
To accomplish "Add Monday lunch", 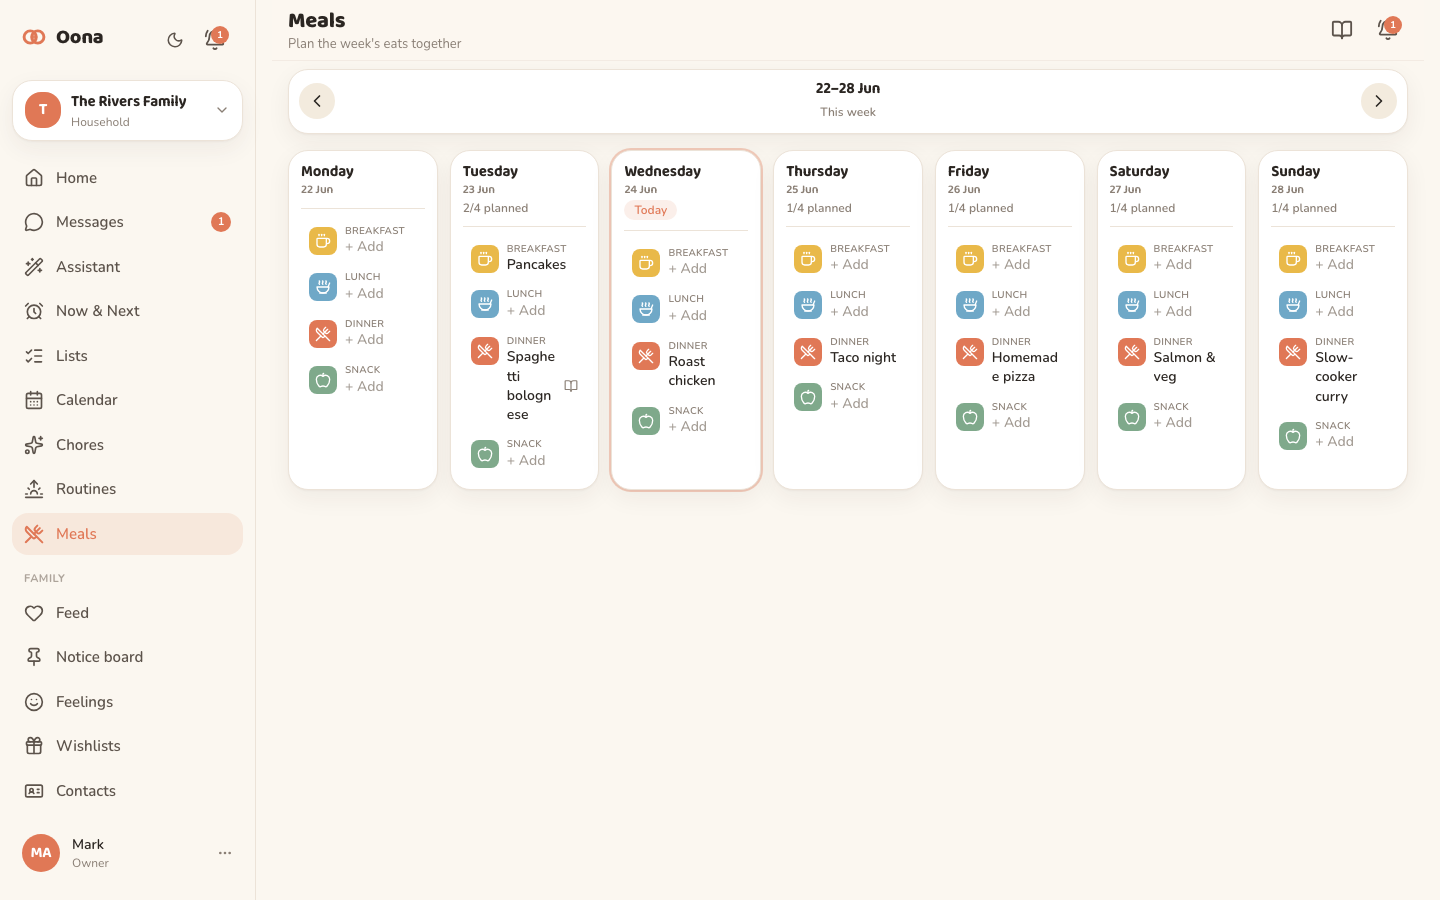I will 364,294.
